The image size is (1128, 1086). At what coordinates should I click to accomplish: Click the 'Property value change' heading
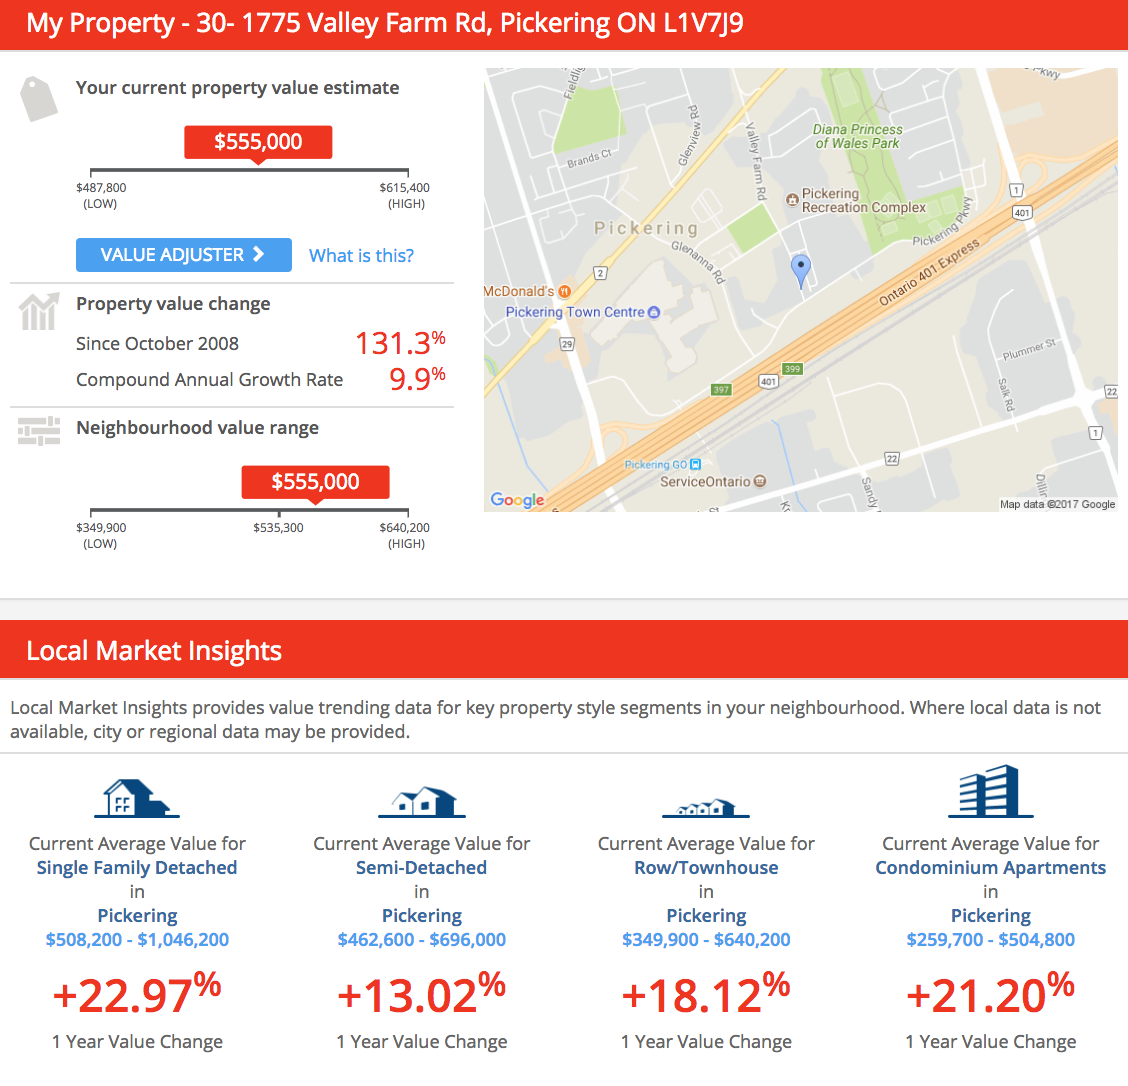(x=173, y=304)
